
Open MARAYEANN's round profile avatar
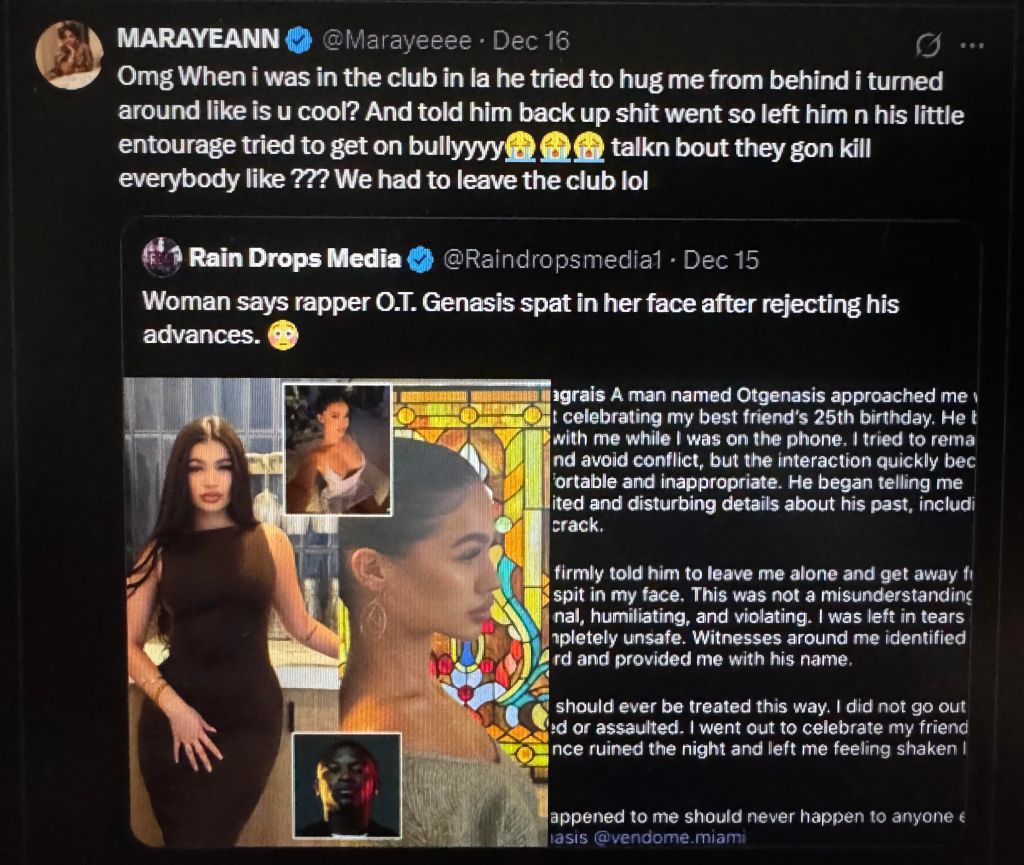[69, 54]
